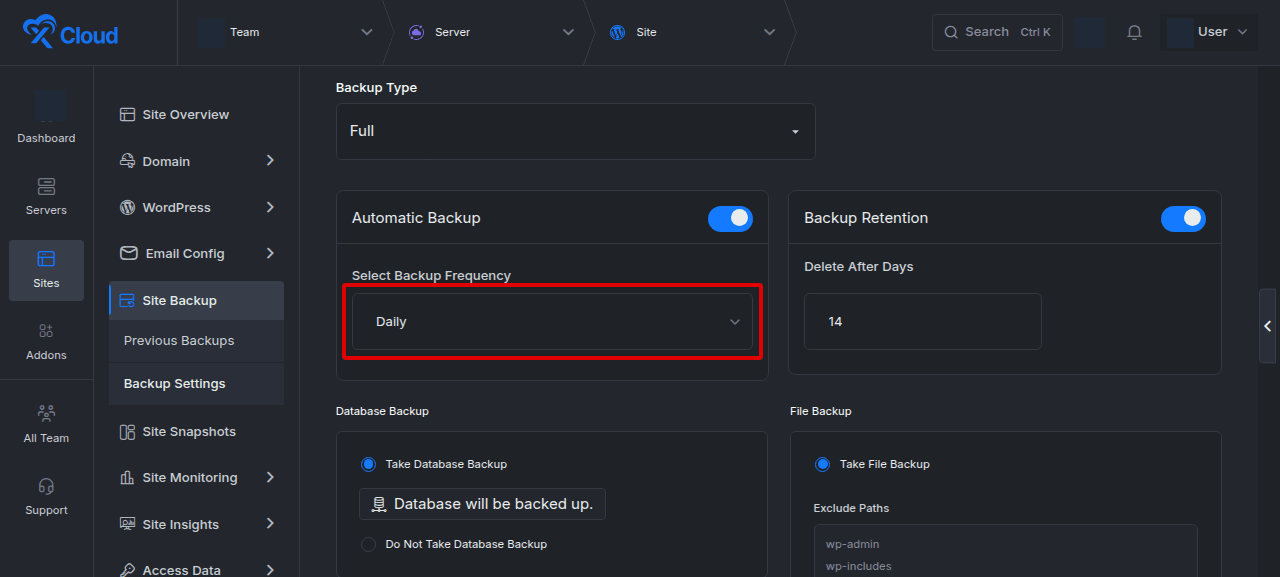Click the user avatar
Image resolution: width=1280 pixels, height=577 pixels.
point(1180,32)
